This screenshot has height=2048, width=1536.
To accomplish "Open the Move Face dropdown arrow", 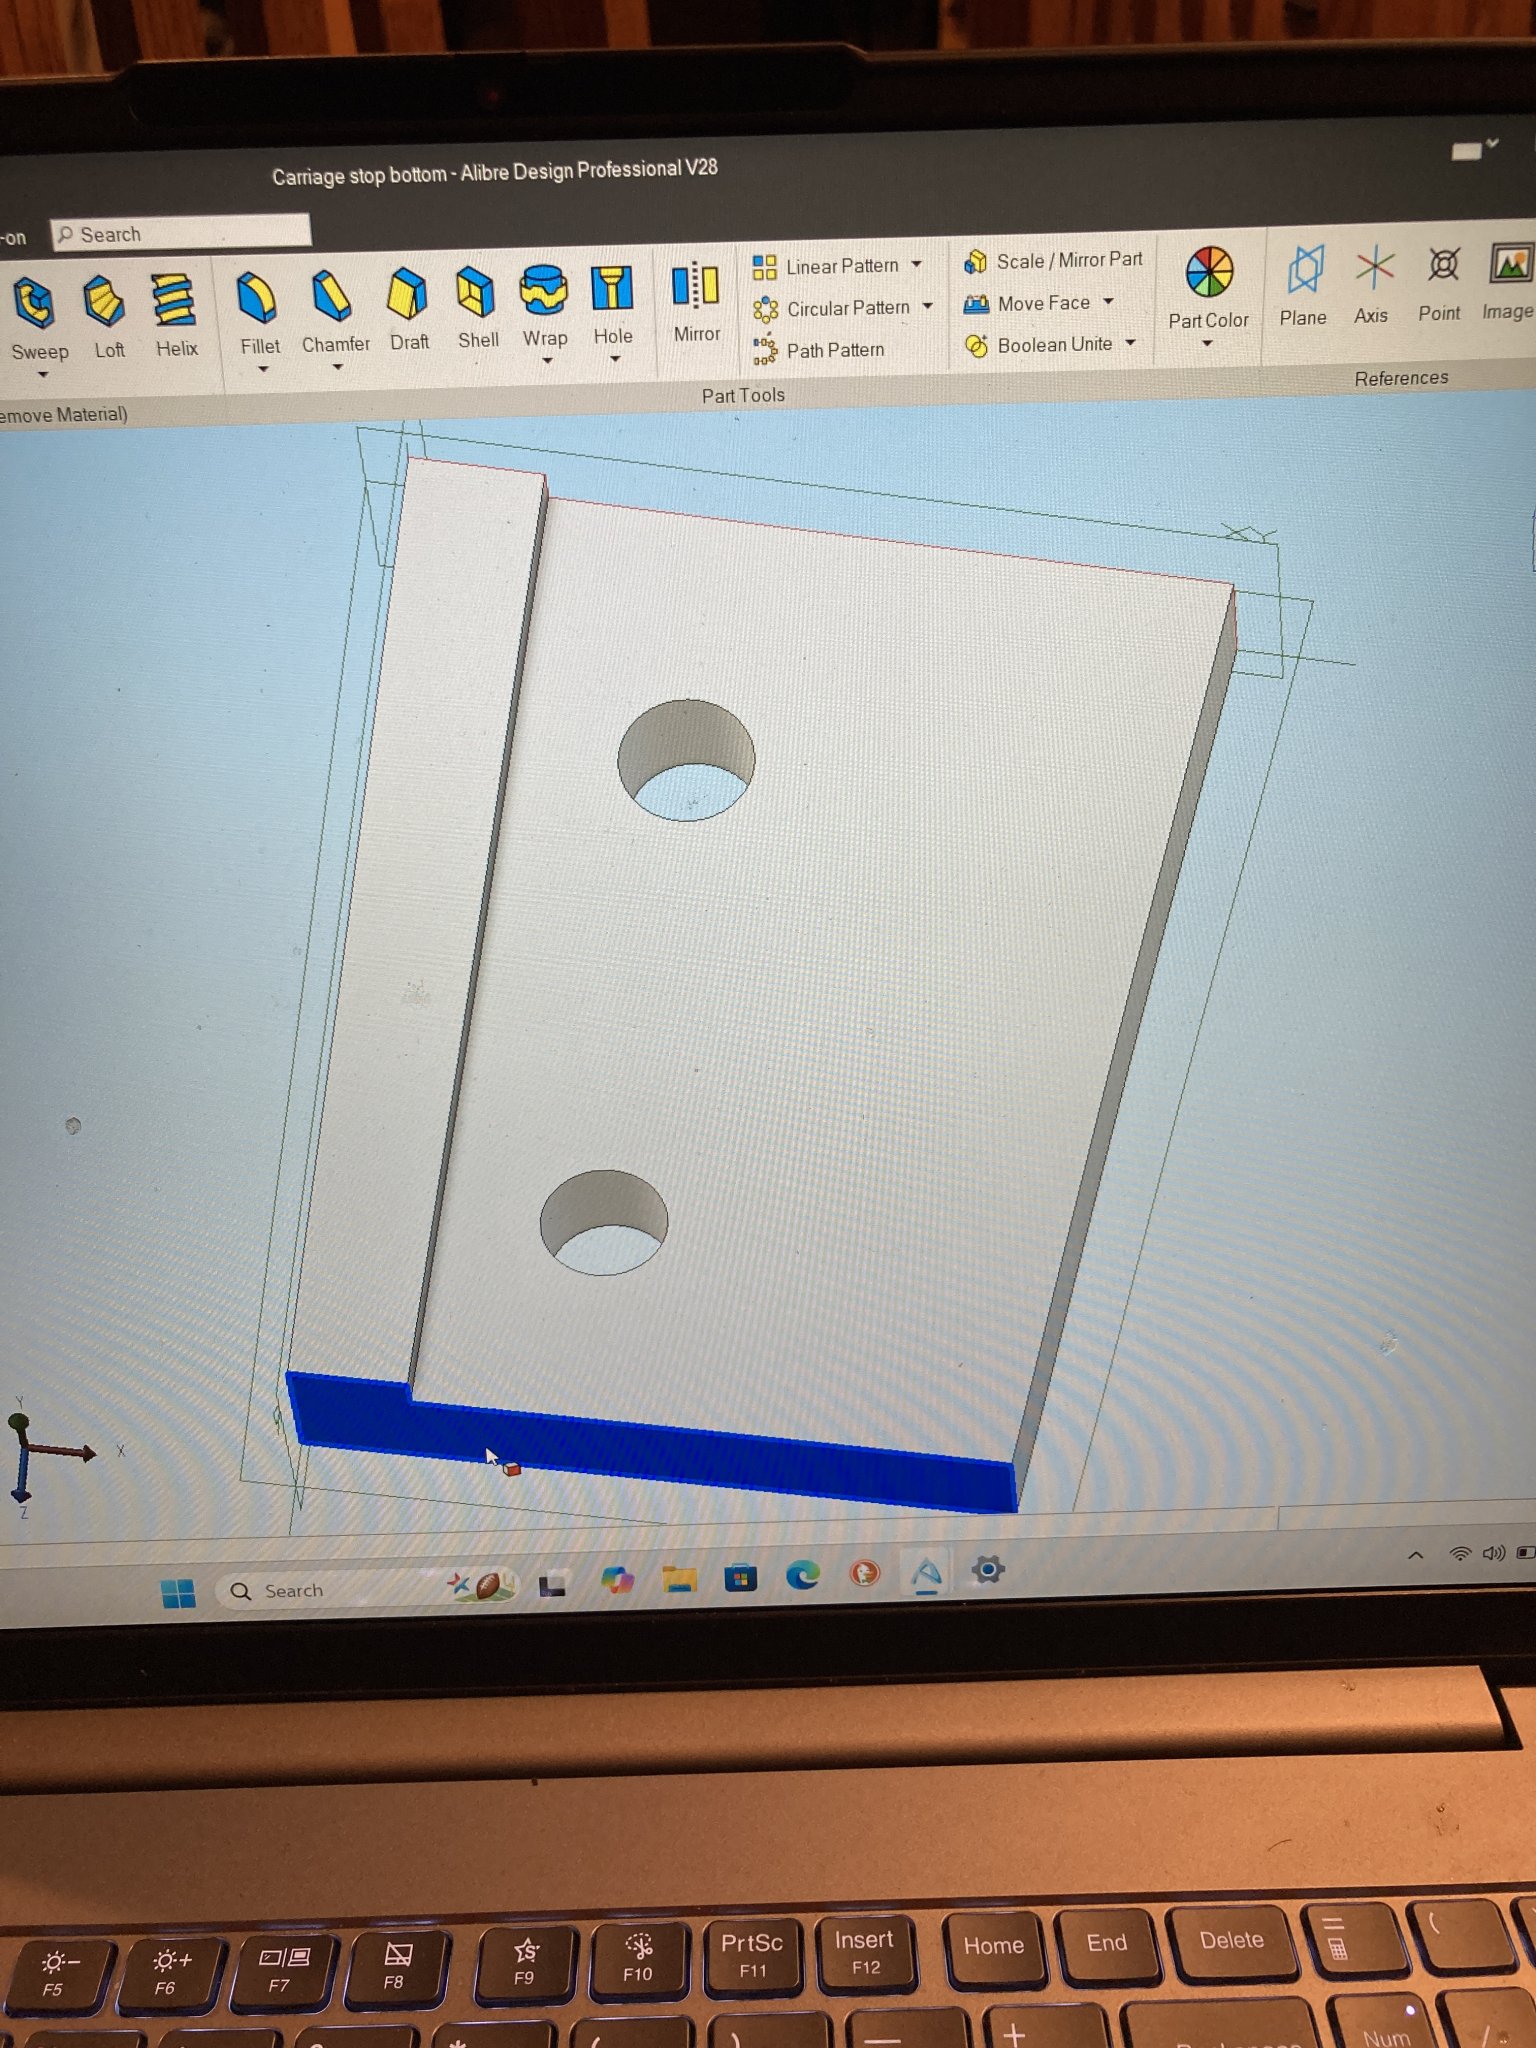I will 1109,301.
